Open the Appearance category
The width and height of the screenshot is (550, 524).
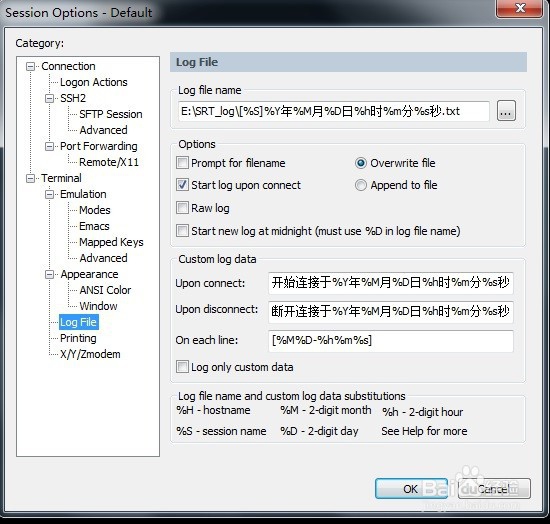pos(89,274)
